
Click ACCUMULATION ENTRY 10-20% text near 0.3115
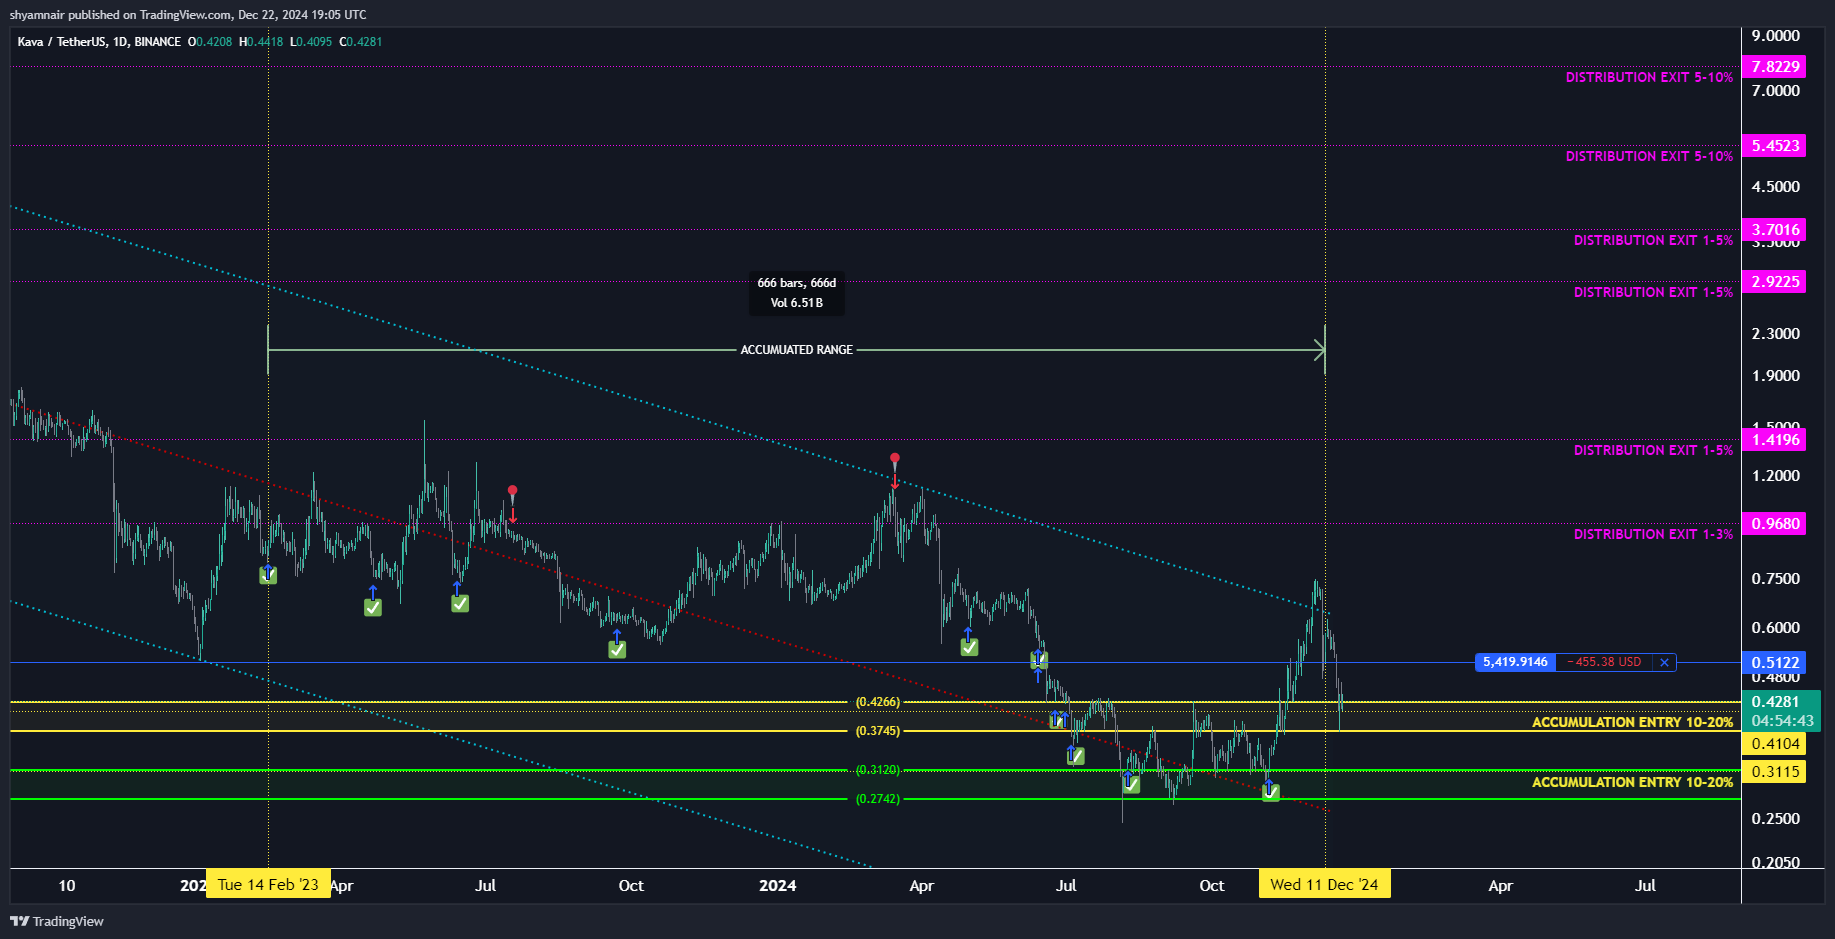pyautogui.click(x=1632, y=782)
